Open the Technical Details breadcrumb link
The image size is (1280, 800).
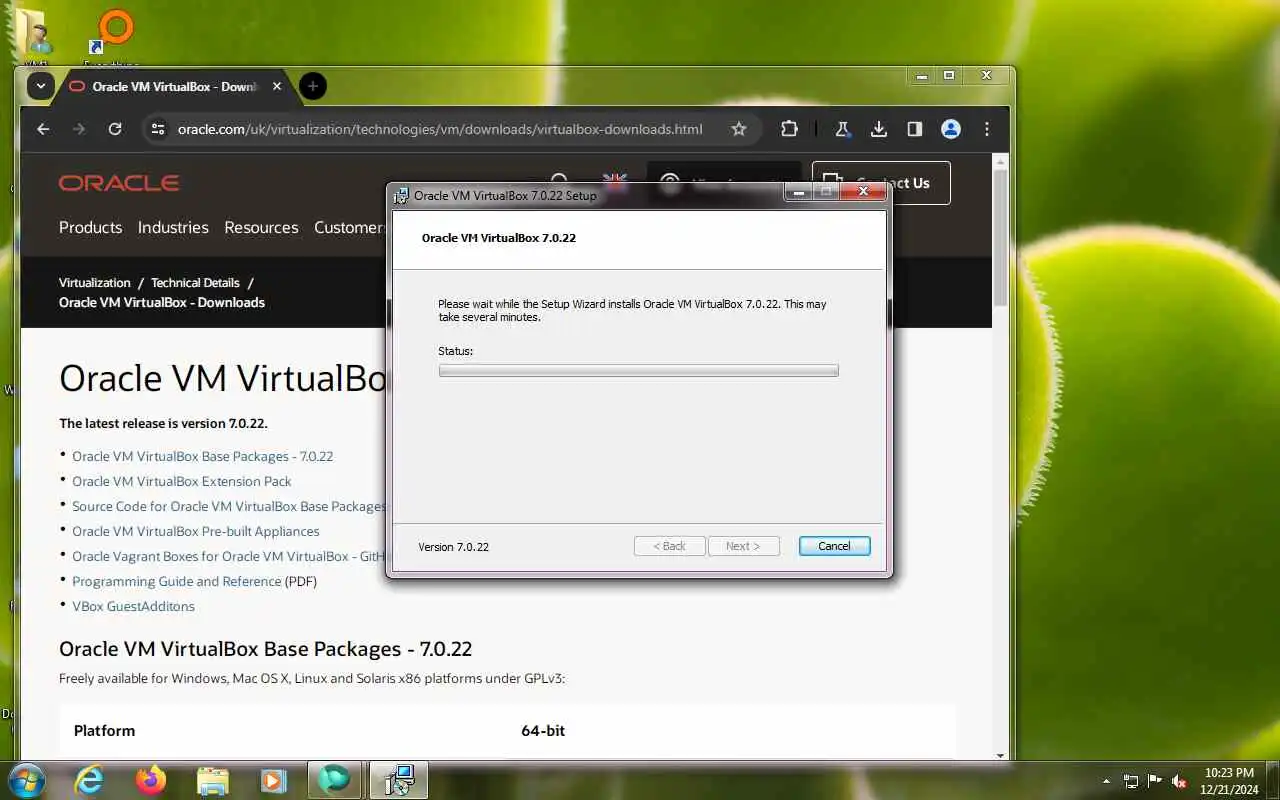coord(195,283)
